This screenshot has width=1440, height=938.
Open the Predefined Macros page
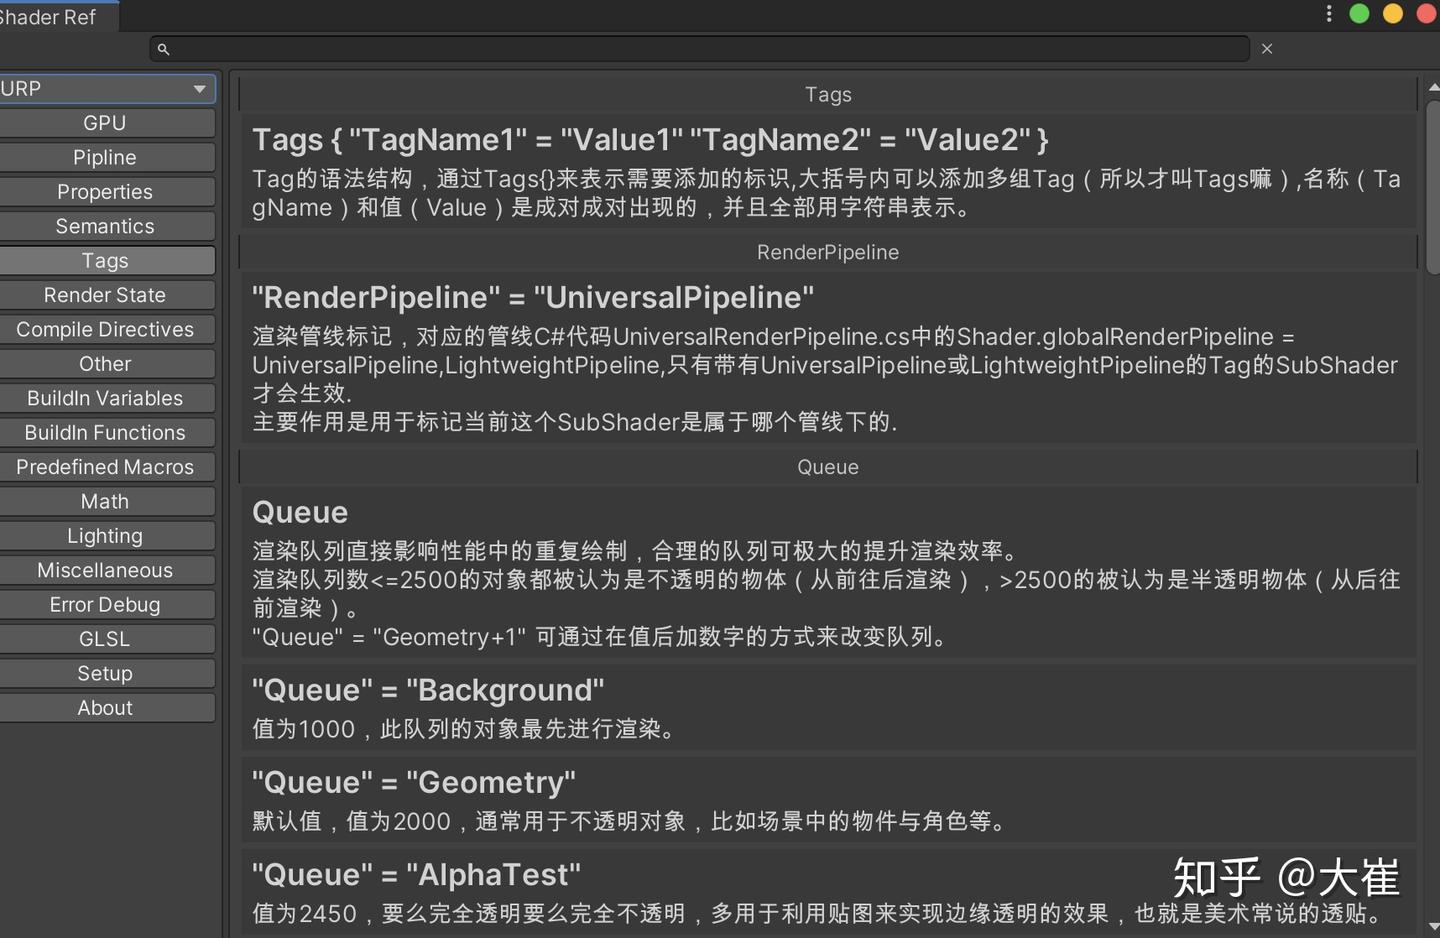pyautogui.click(x=106, y=466)
